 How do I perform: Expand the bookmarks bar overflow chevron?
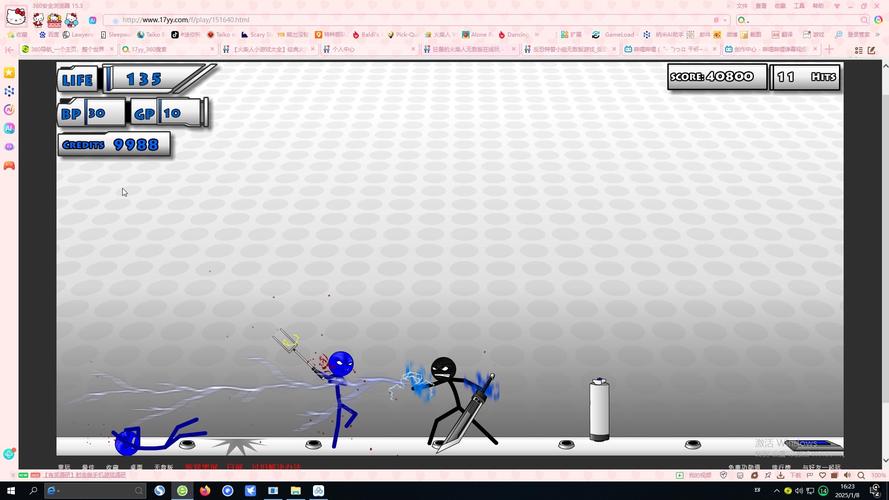[878, 35]
